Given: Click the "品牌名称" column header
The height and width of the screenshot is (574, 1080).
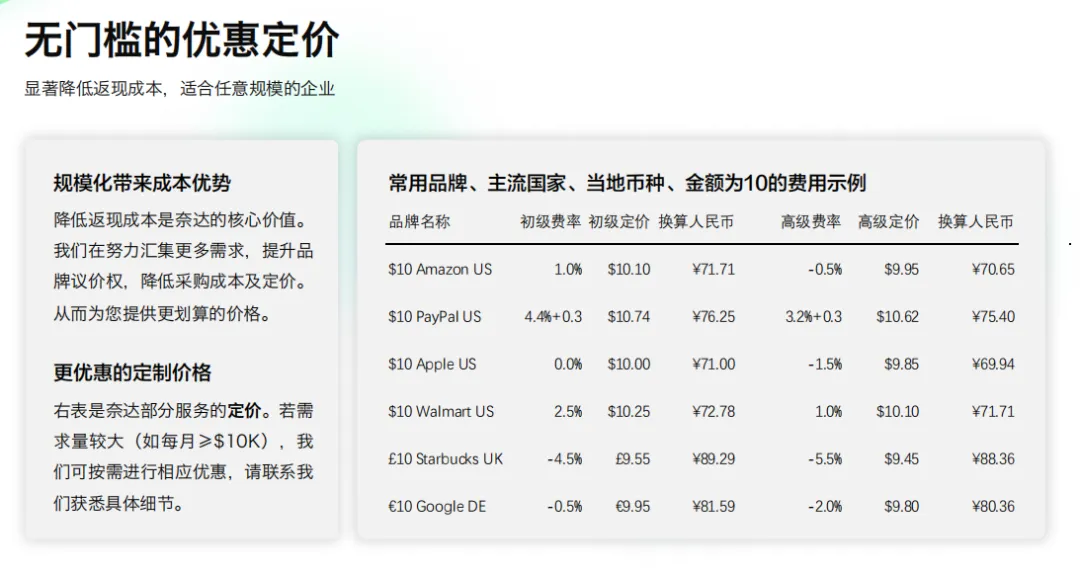Looking at the screenshot, I should 419,222.
